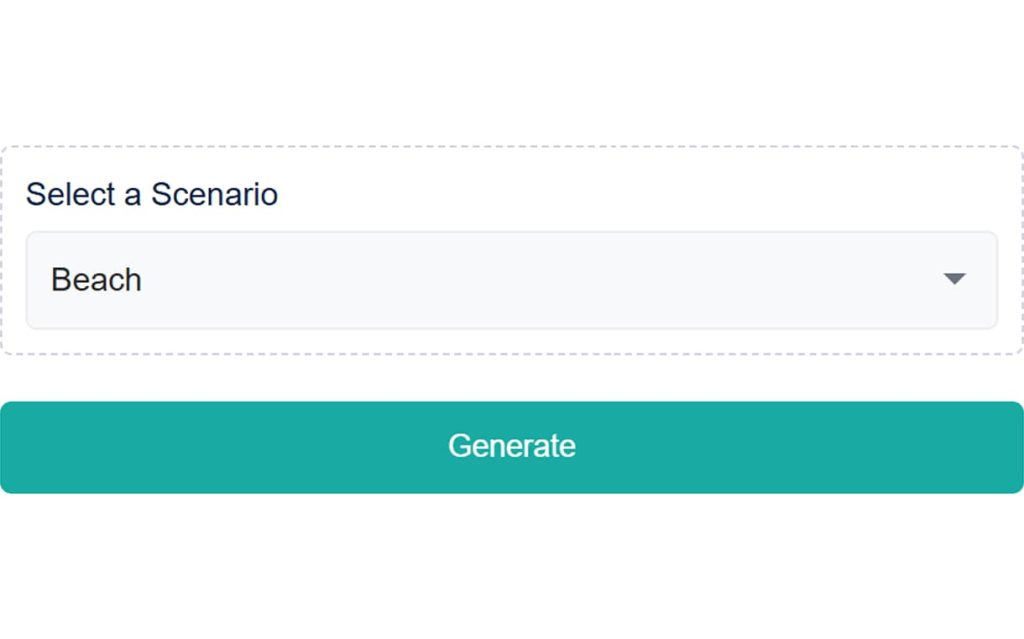Image resolution: width=1024 pixels, height=639 pixels.
Task: Toggle the scenario list open with the chevron
Action: pos(954,279)
